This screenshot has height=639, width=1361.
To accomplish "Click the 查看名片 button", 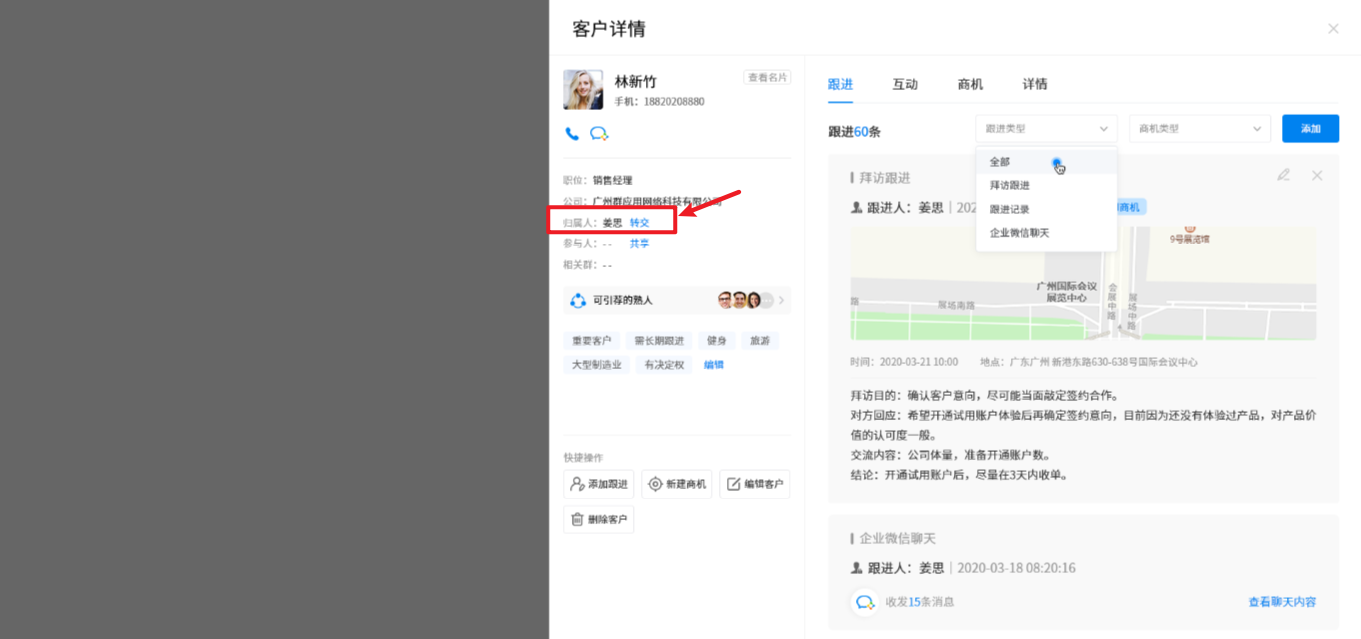I will tap(767, 78).
